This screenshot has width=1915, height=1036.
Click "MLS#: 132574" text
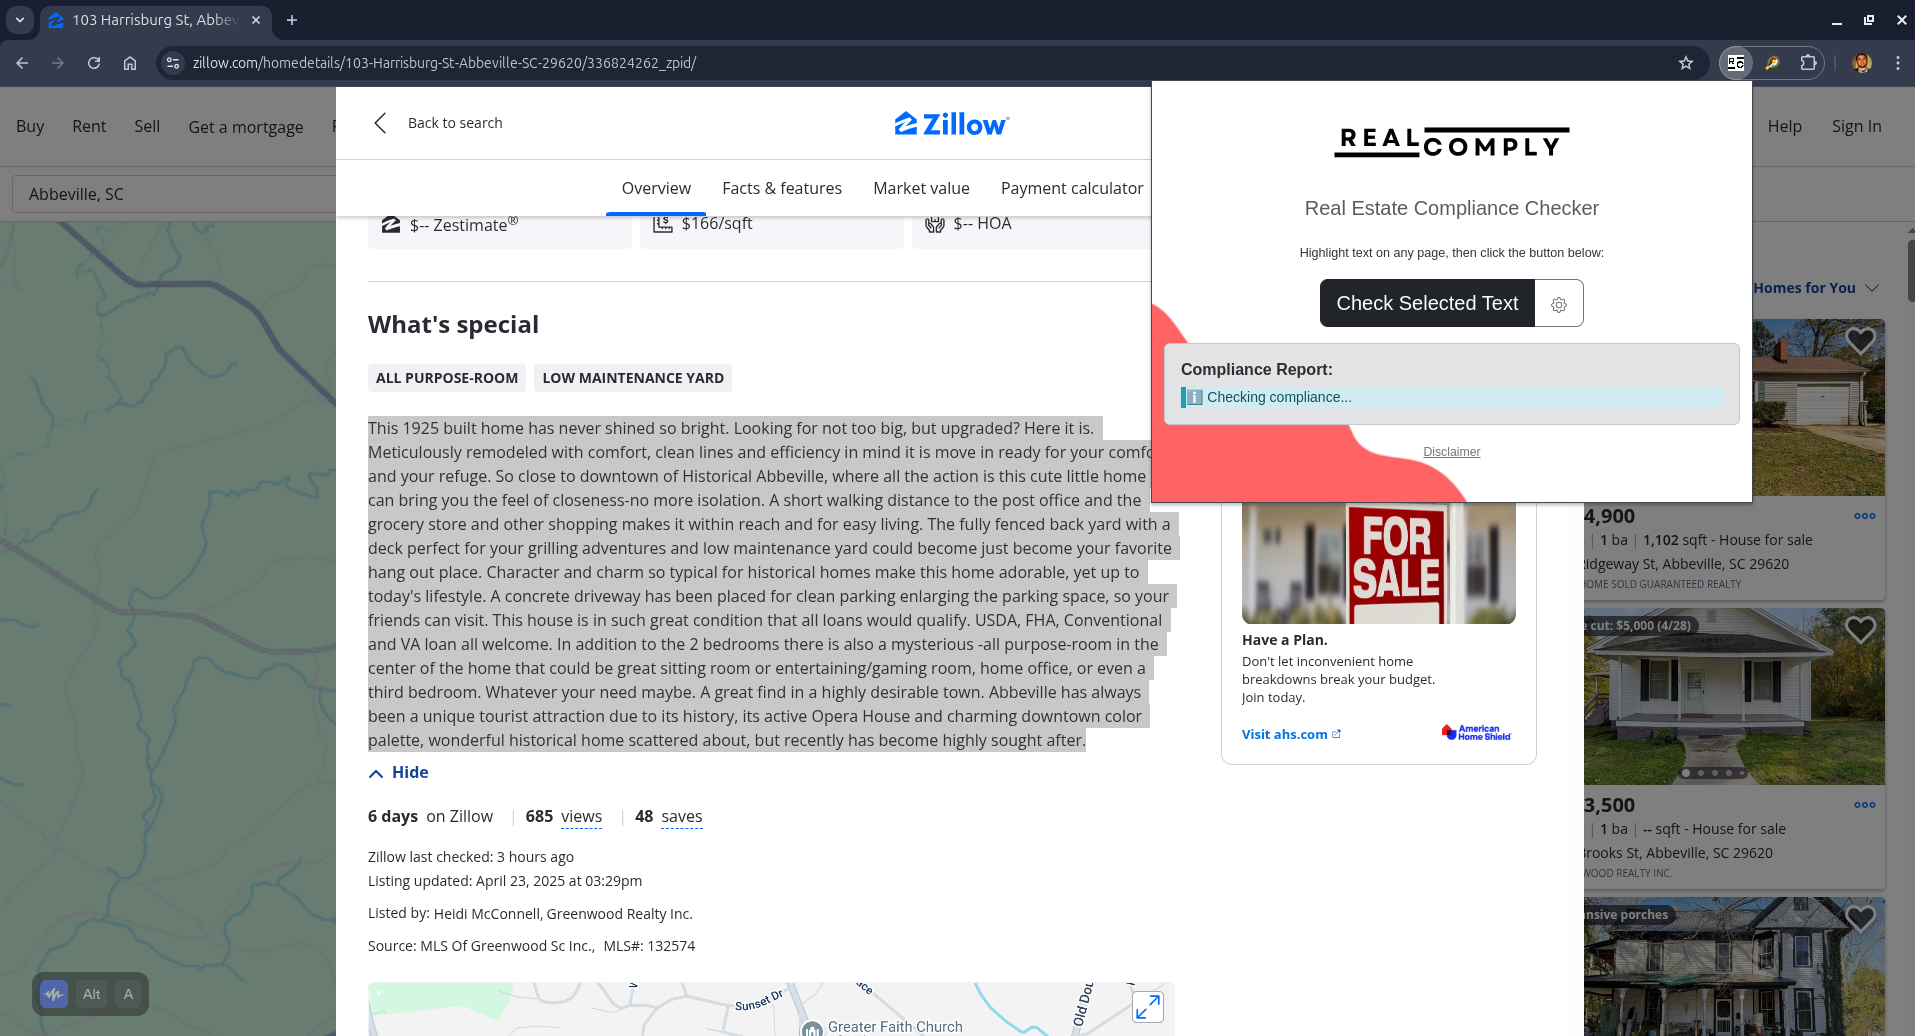(x=649, y=946)
